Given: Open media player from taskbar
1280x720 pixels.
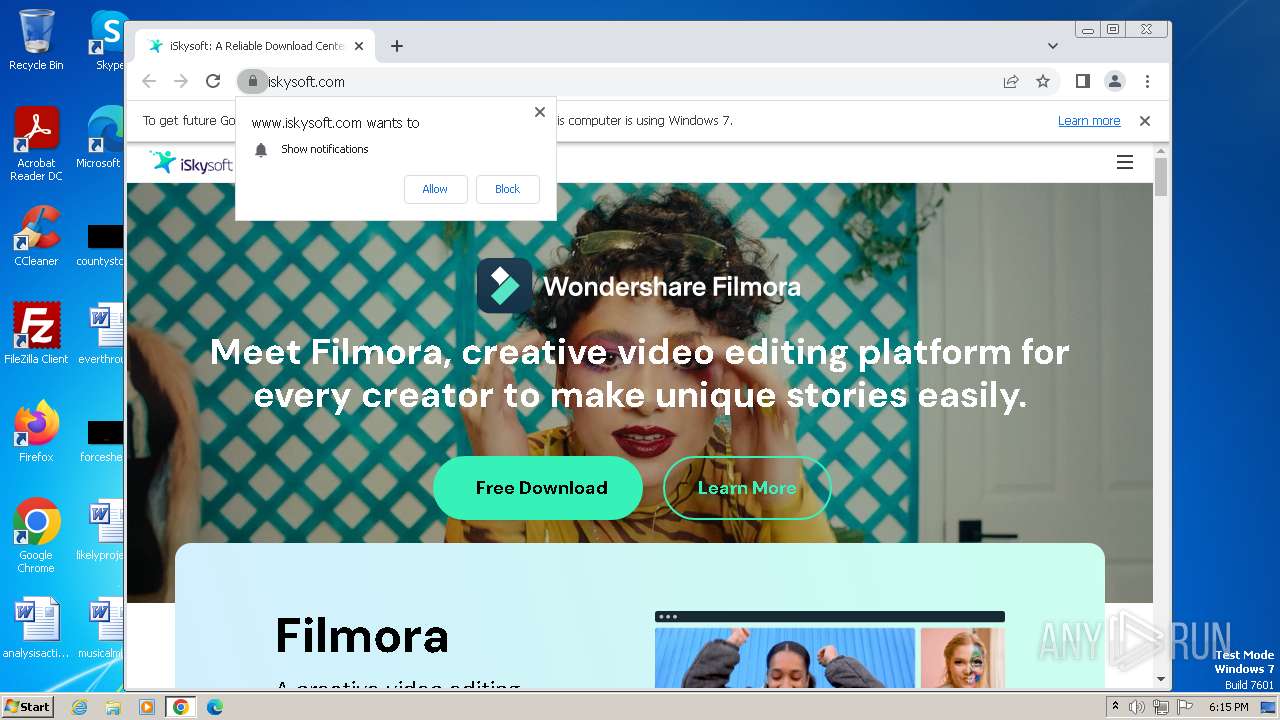Looking at the screenshot, I should click(147, 707).
